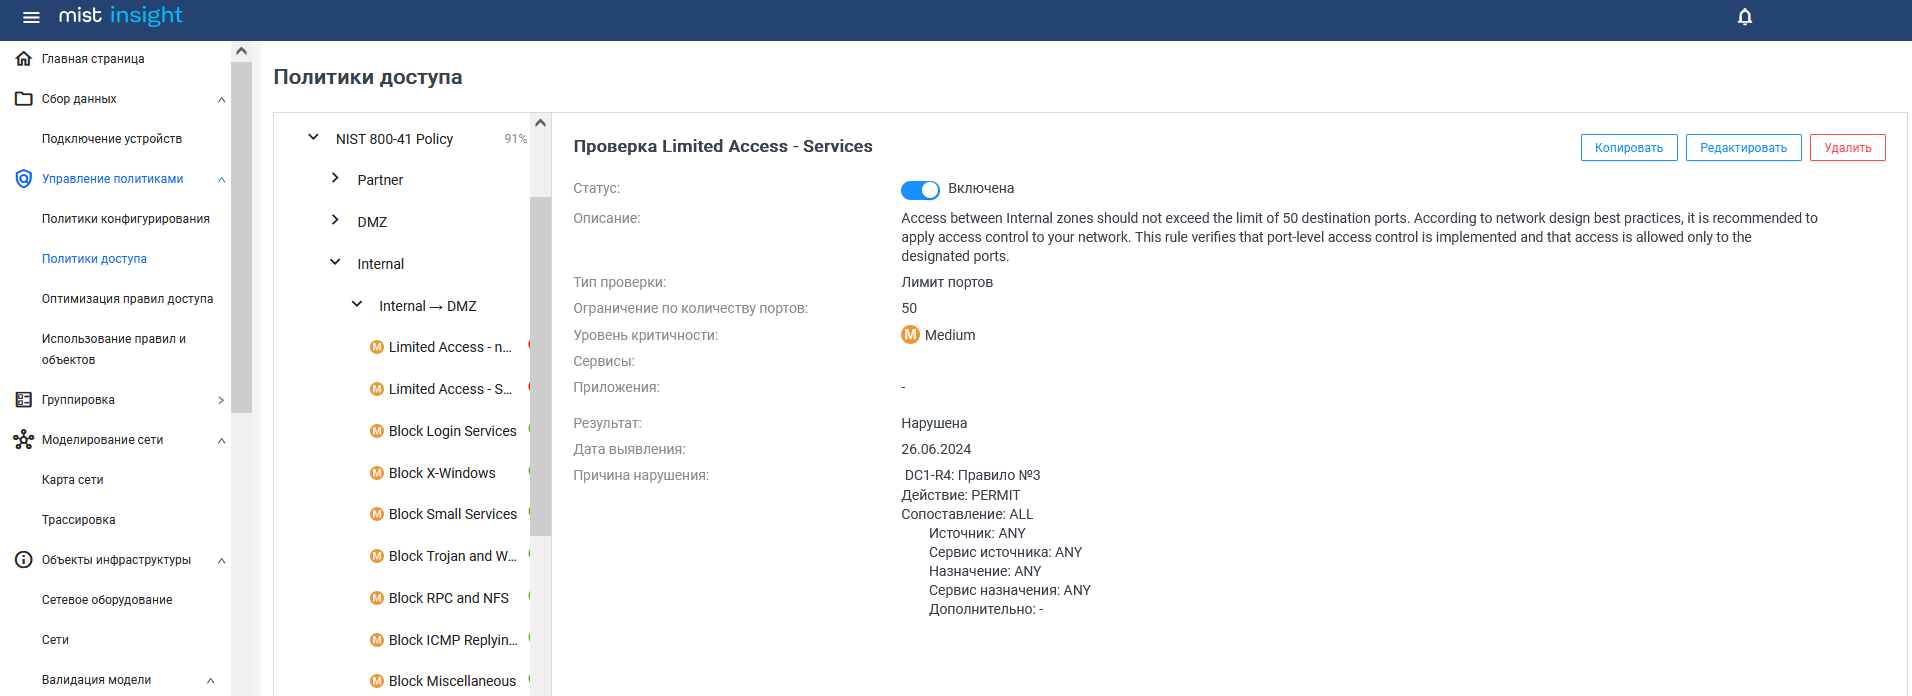The width and height of the screenshot is (1912, 696).
Task: Click the shield icon for Управление политиками
Action: pos(24,179)
